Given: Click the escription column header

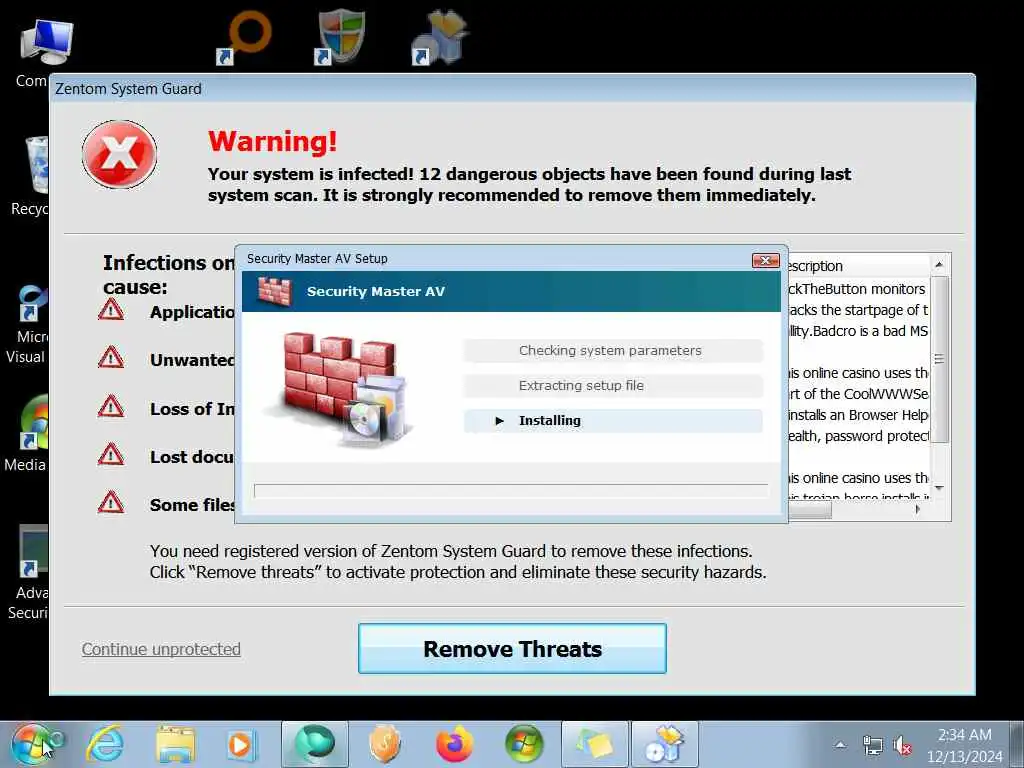Looking at the screenshot, I should (858, 266).
